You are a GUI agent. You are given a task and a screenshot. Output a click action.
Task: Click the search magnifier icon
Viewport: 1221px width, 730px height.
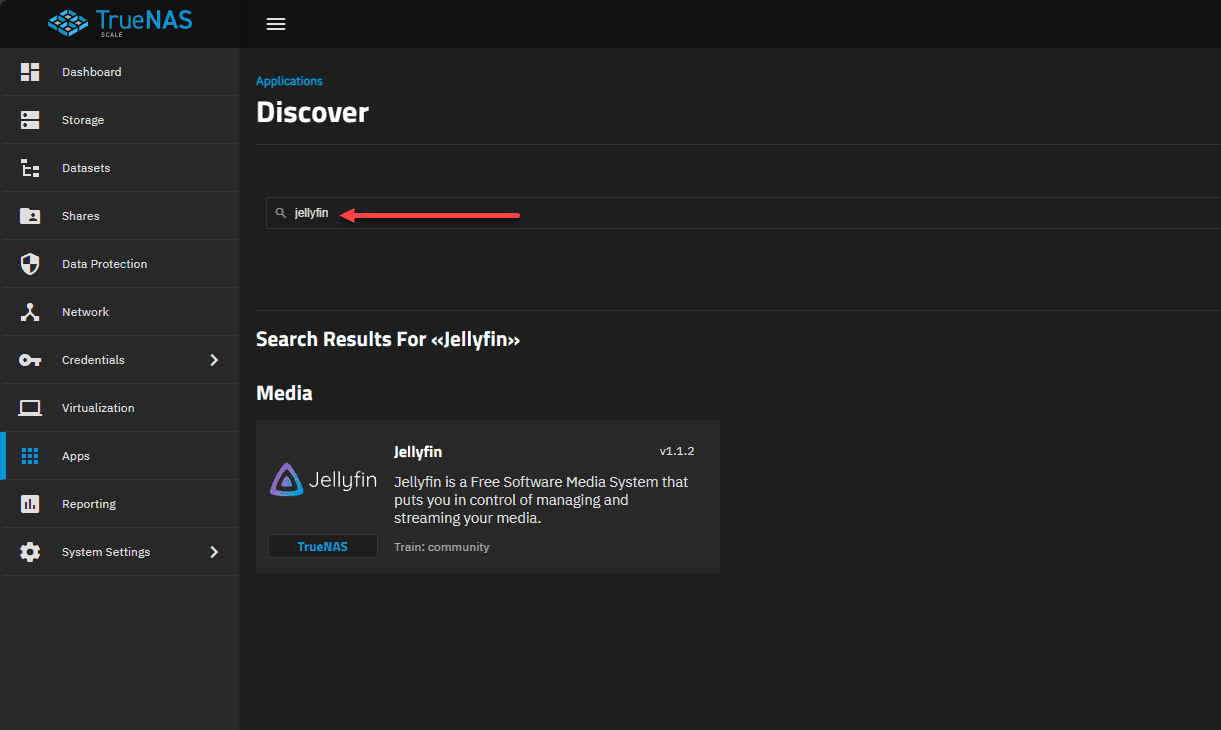[x=281, y=213]
